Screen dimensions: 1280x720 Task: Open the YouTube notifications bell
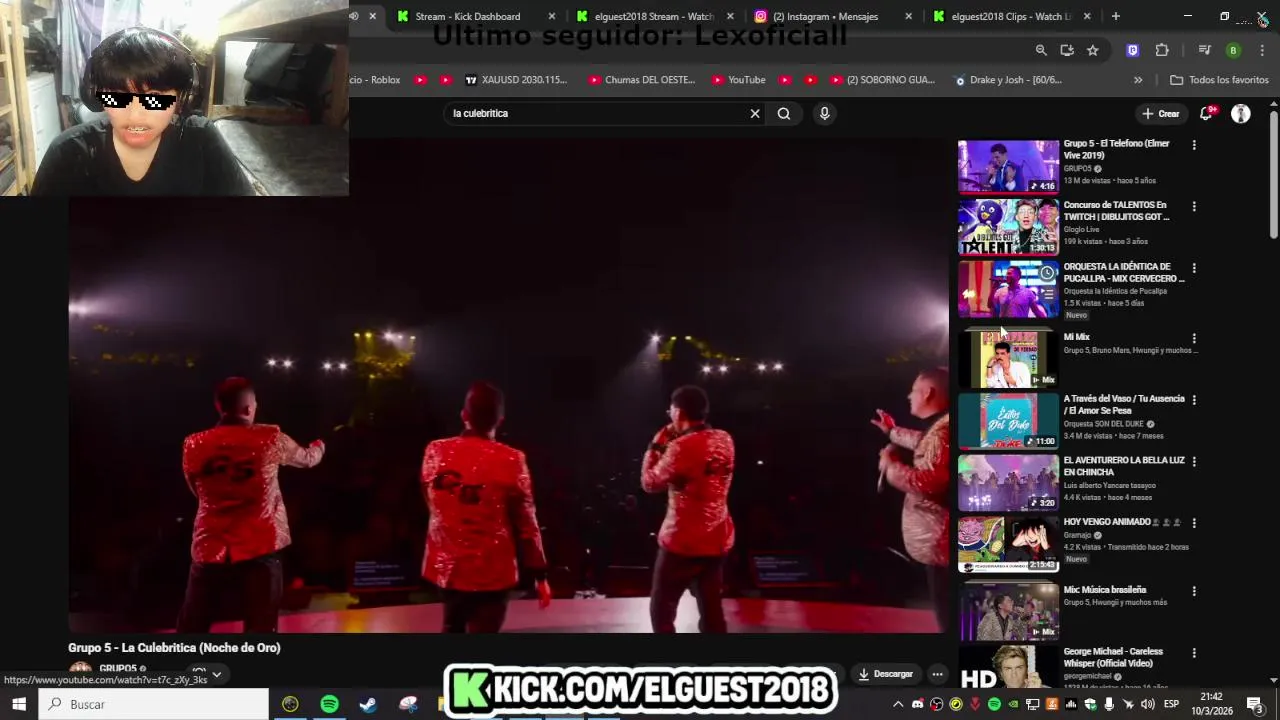click(1207, 113)
